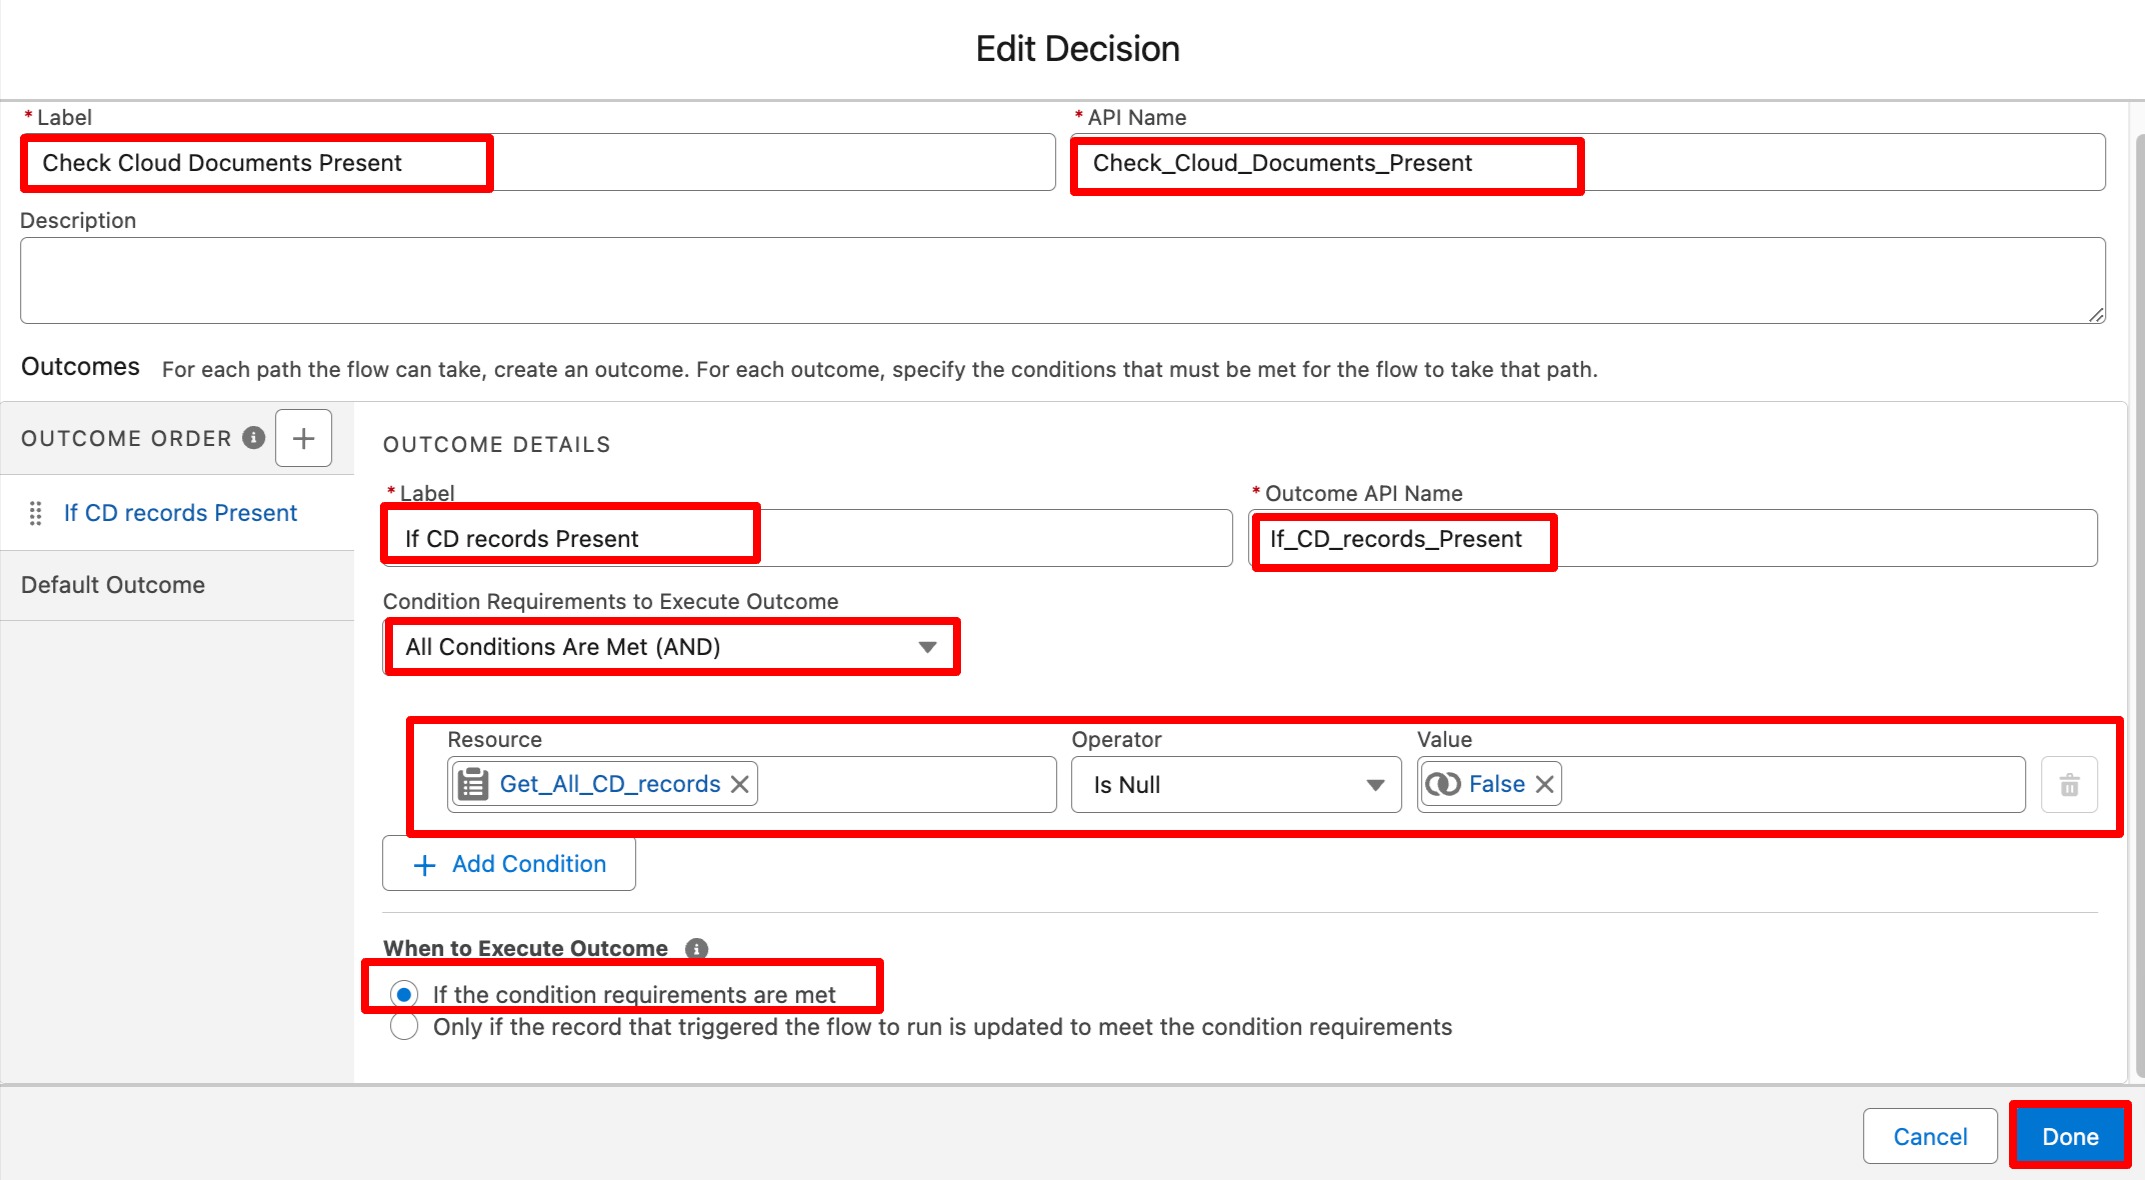
Task: Click the Outcome API Name field
Action: [1672, 539]
